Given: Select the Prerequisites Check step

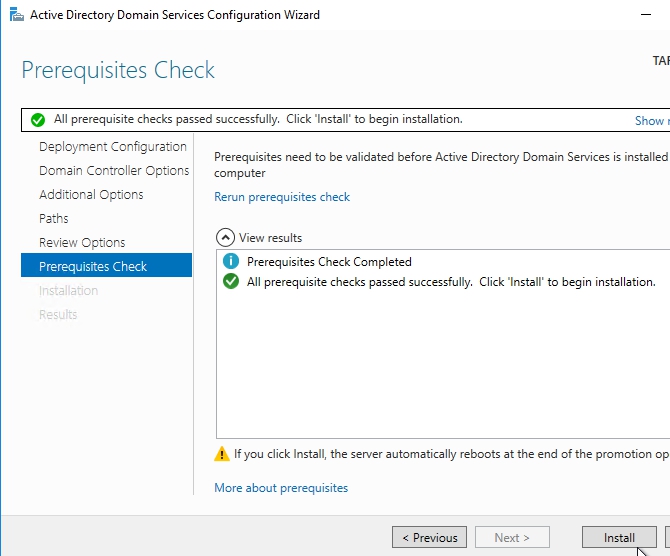Looking at the screenshot, I should pyautogui.click(x=93, y=267).
